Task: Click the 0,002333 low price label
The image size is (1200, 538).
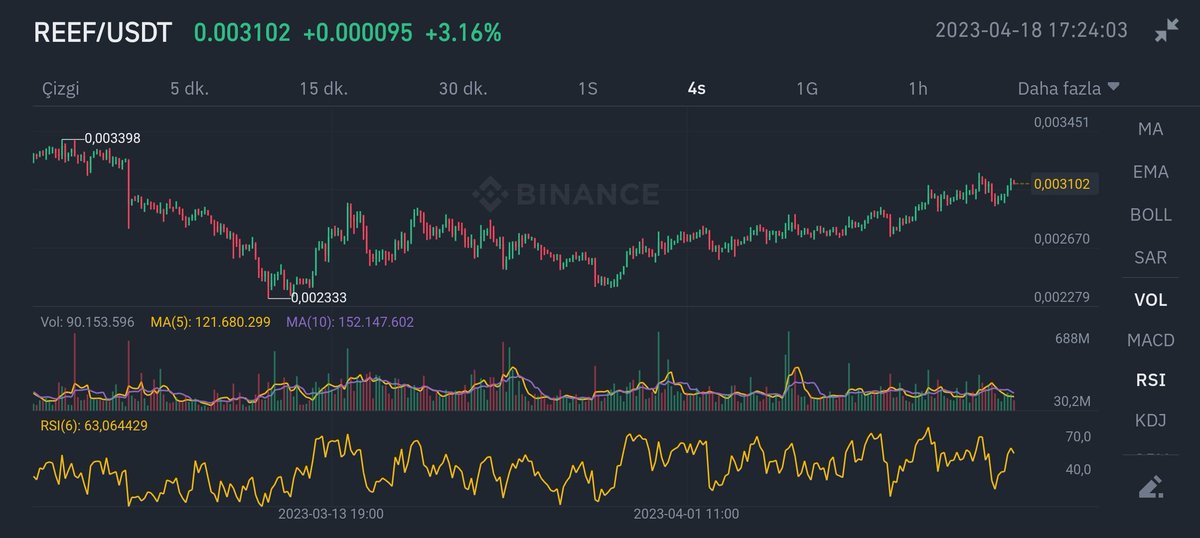Action: click(318, 297)
